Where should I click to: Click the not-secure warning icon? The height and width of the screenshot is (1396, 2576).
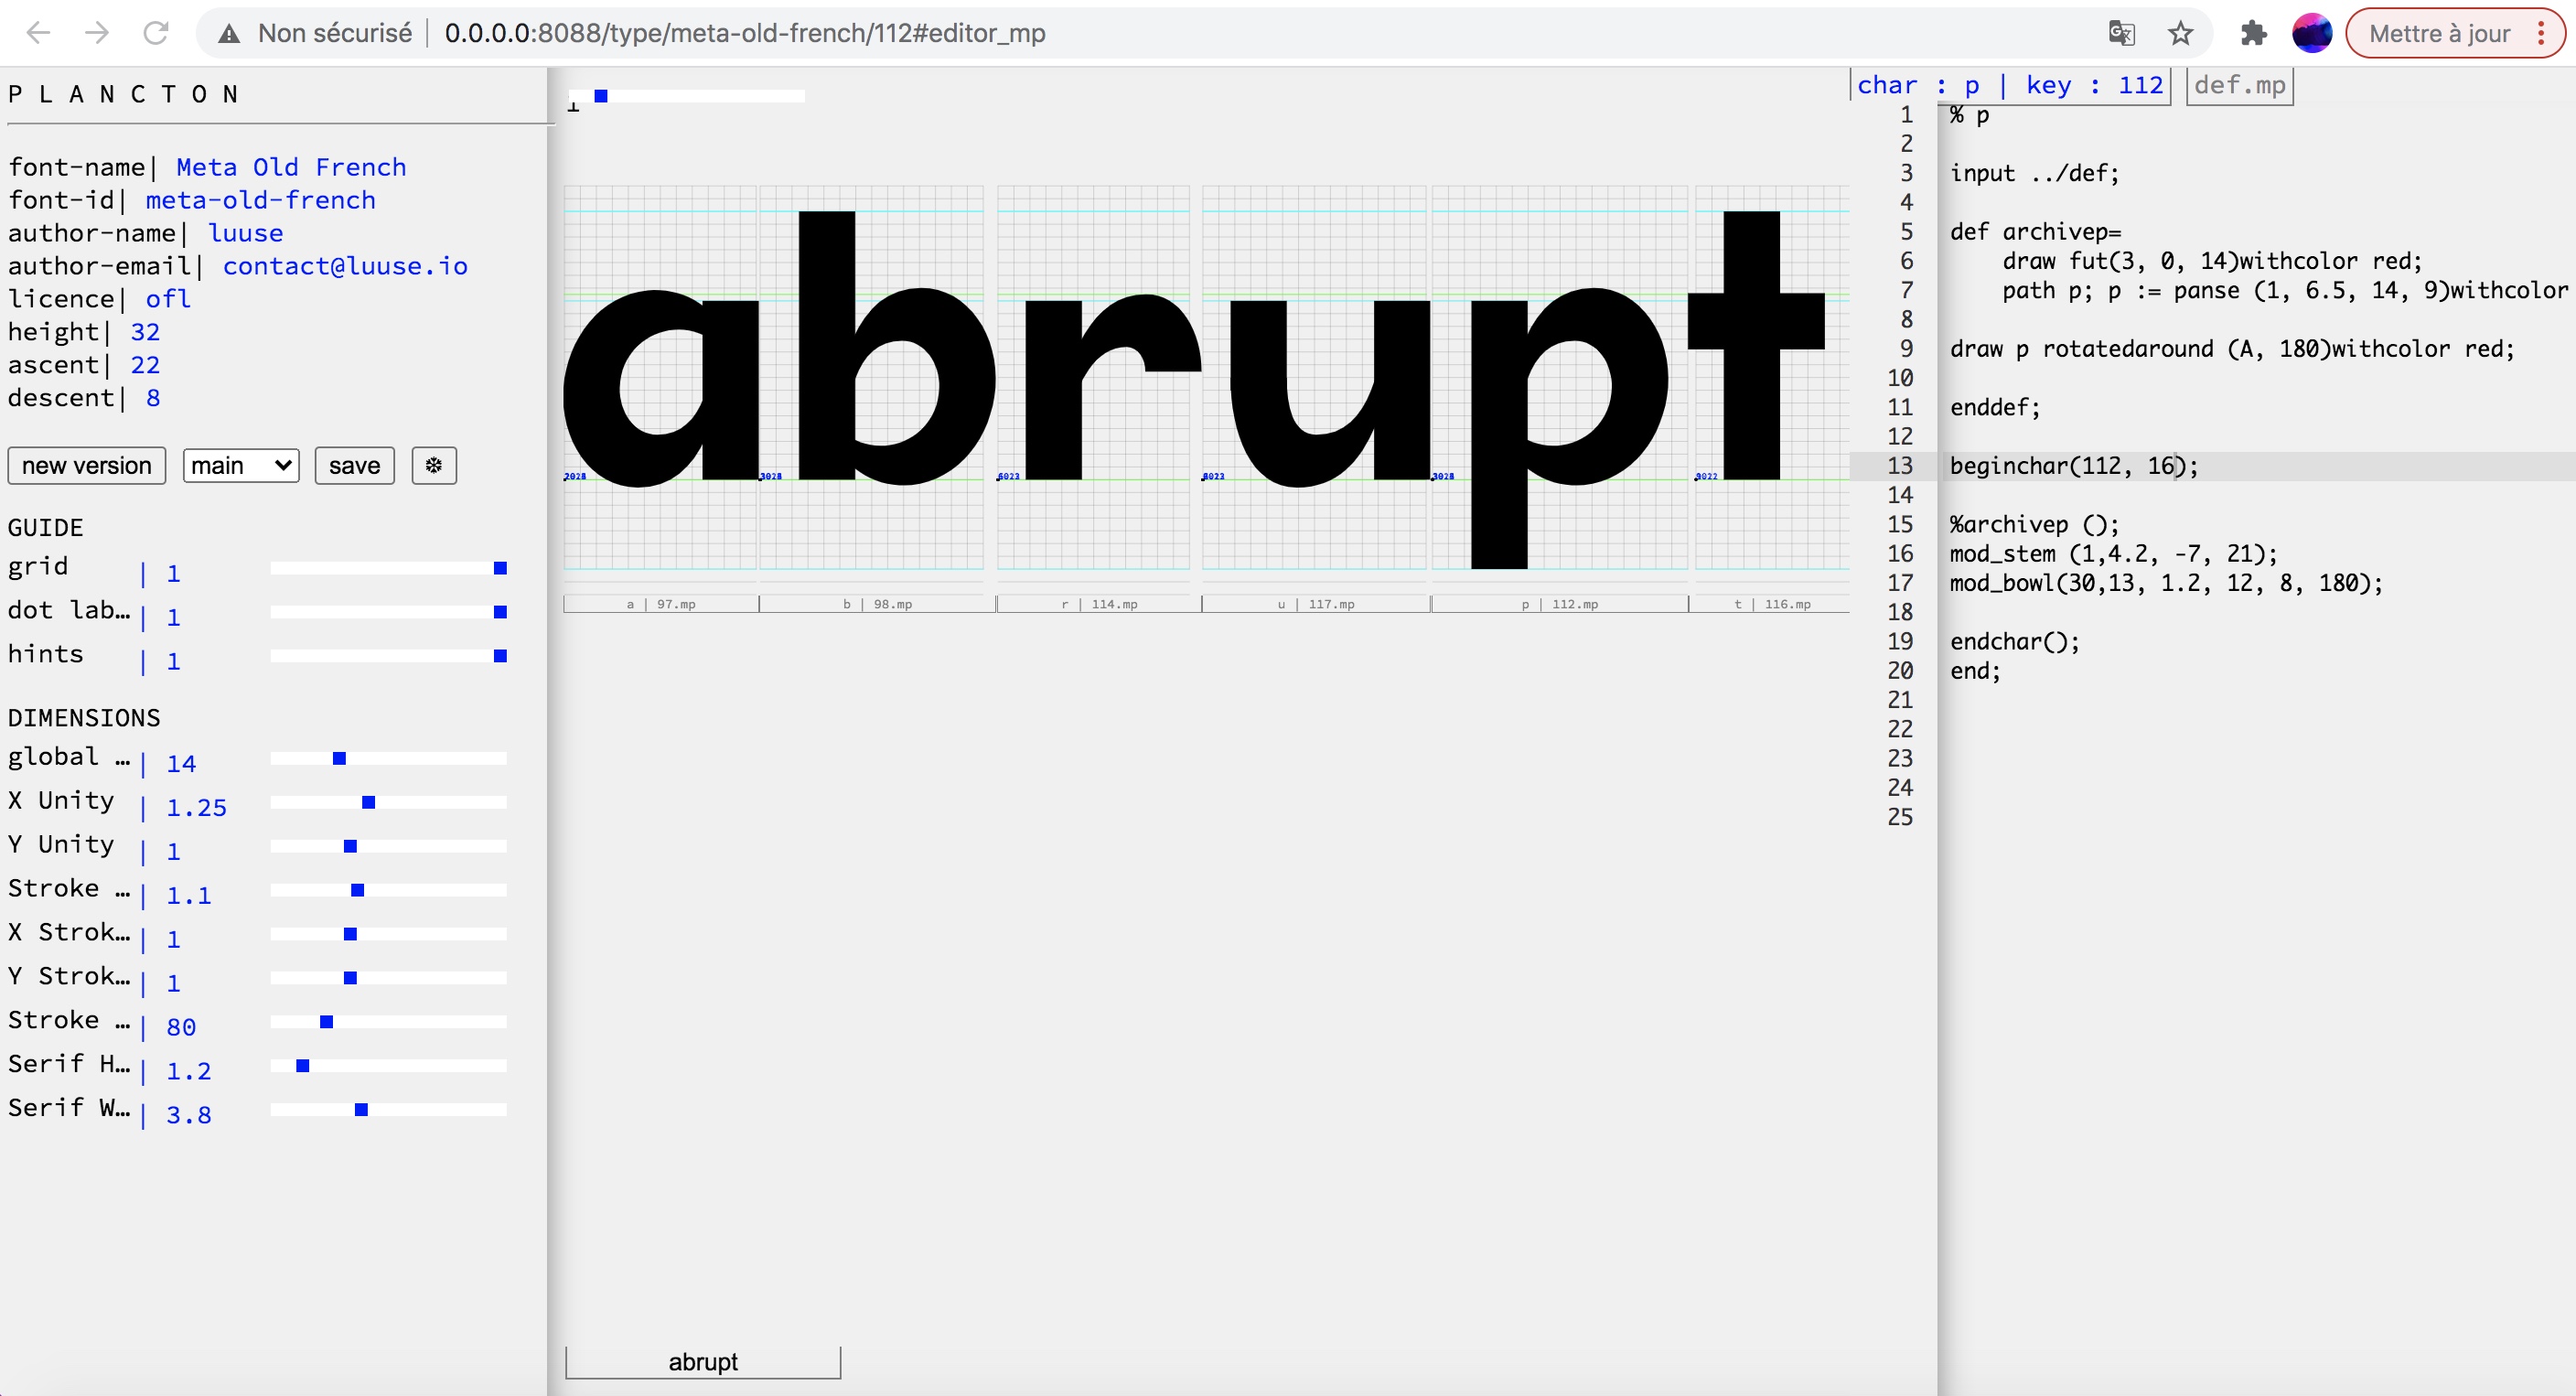tap(229, 34)
